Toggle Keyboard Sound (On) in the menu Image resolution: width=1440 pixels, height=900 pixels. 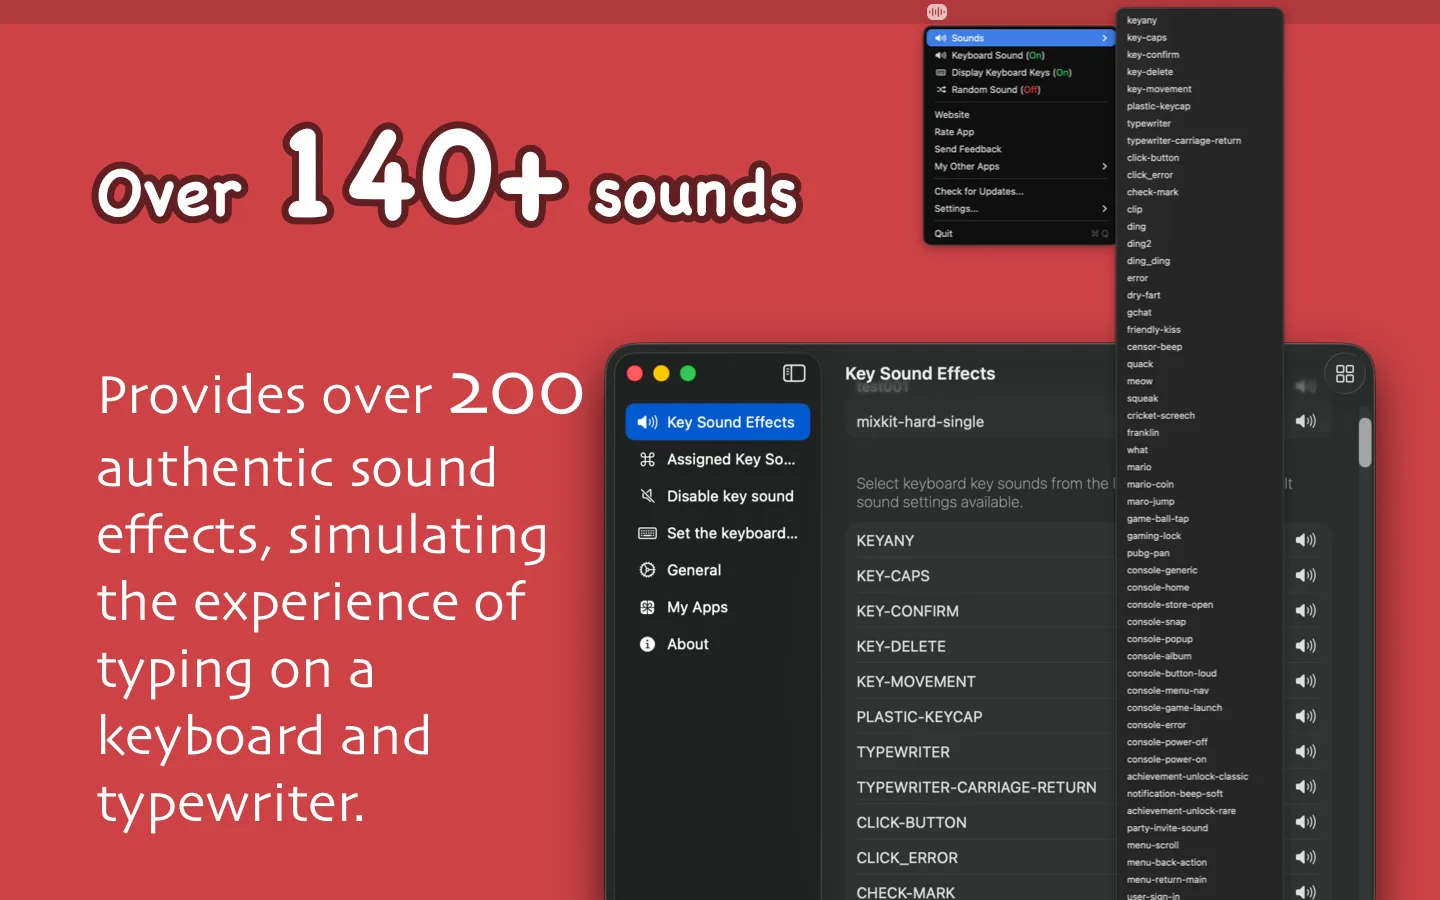pos(1020,55)
